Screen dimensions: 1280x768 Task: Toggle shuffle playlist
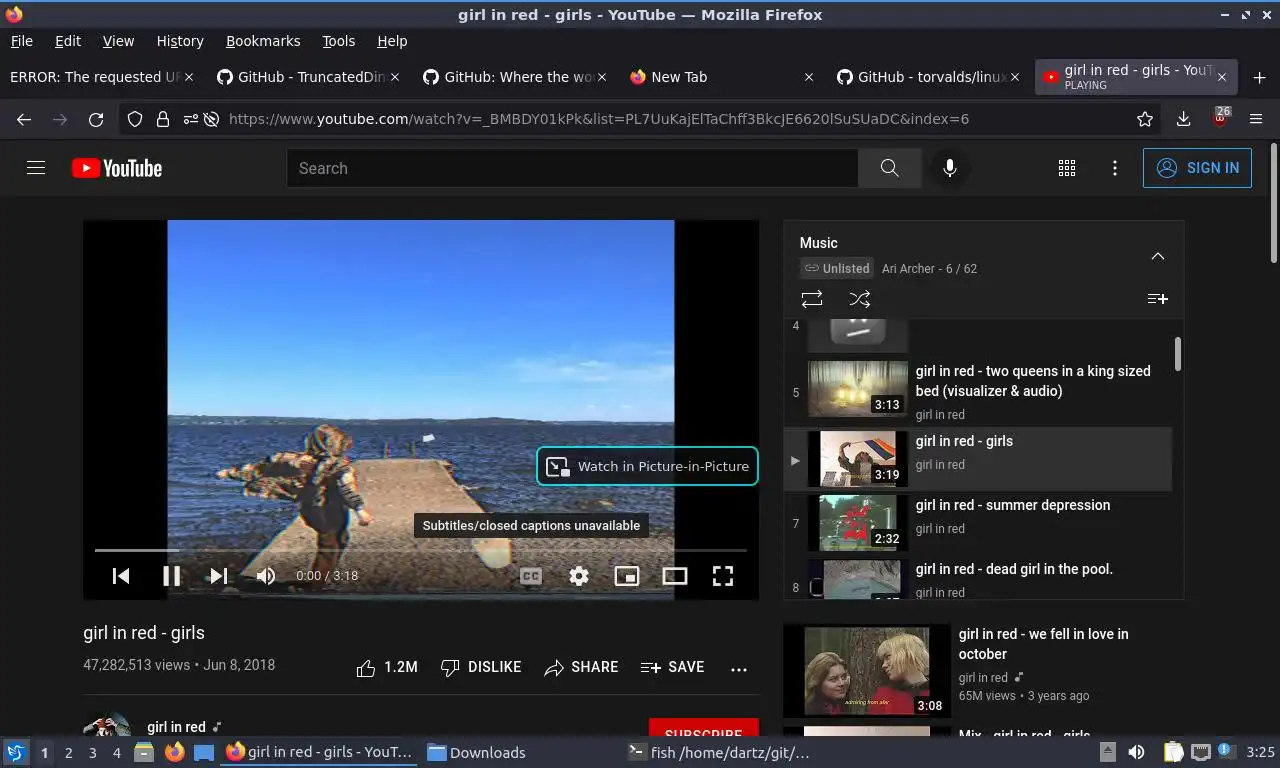[x=860, y=299]
